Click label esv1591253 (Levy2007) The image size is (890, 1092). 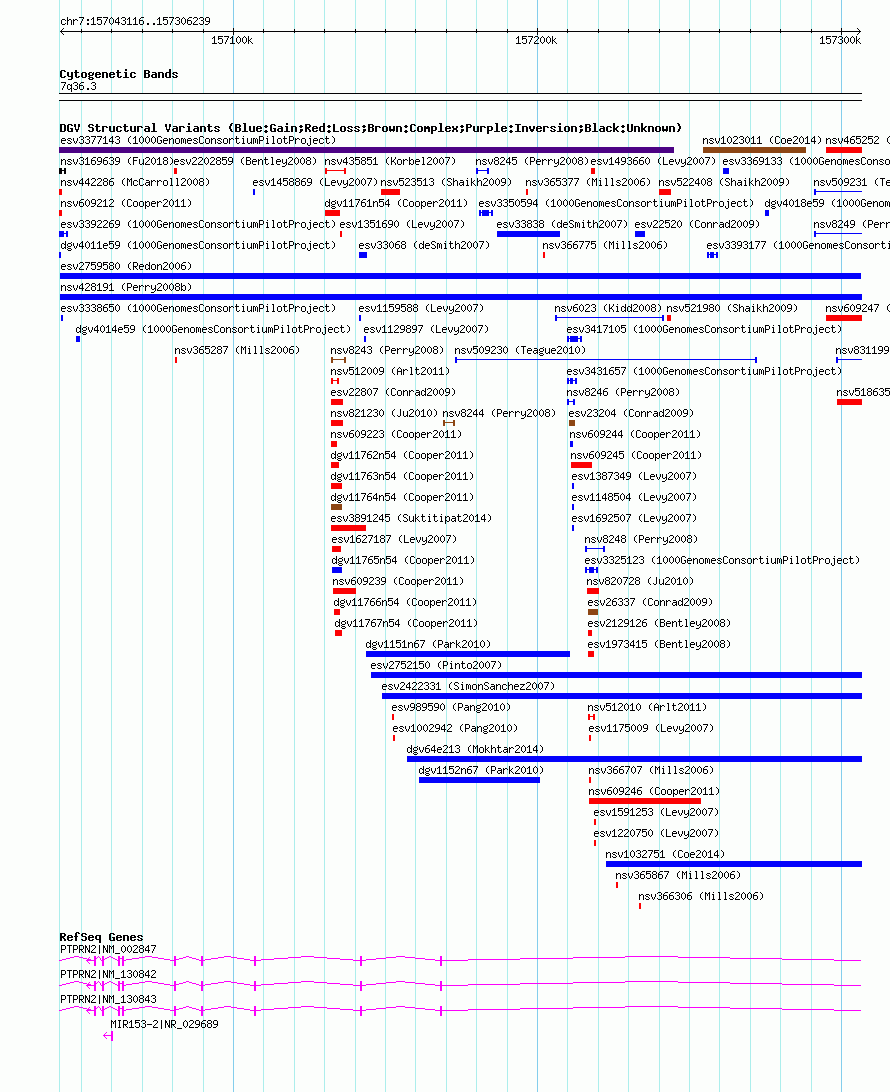click(656, 812)
